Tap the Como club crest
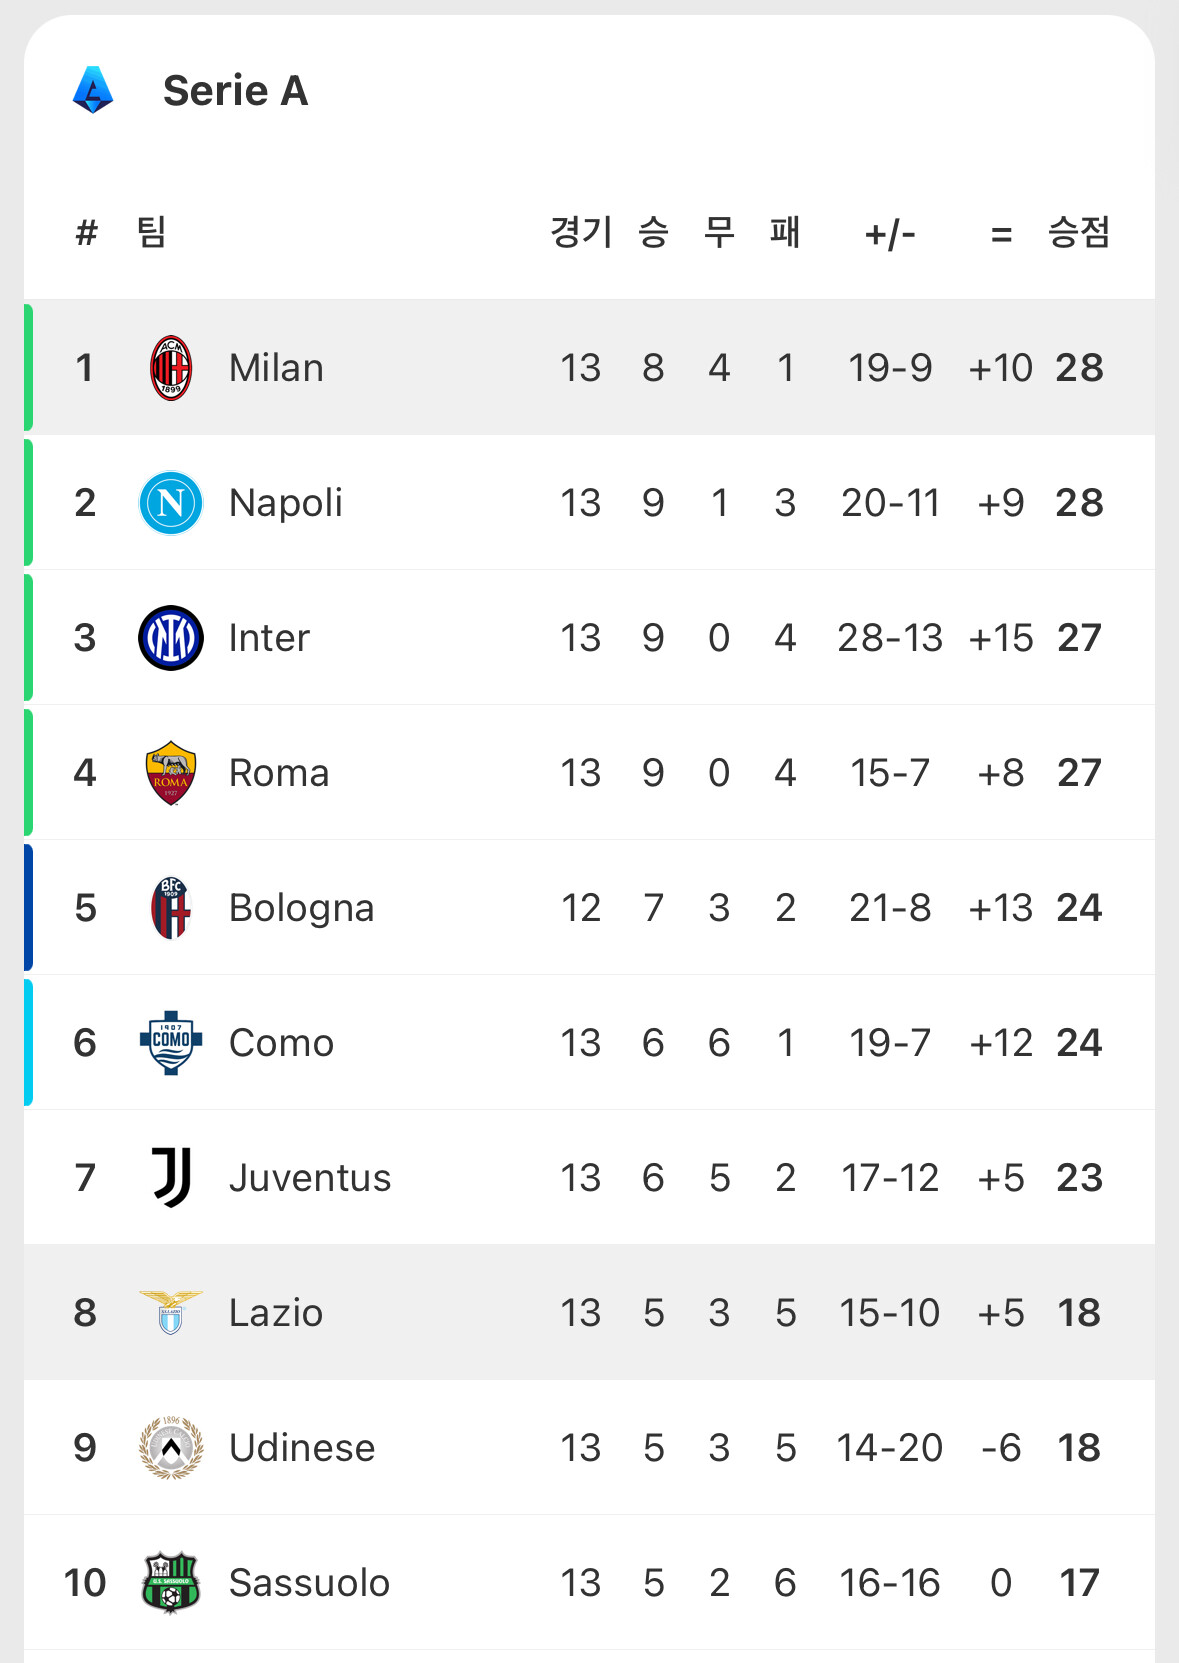This screenshot has height=1663, width=1179. coord(171,1042)
